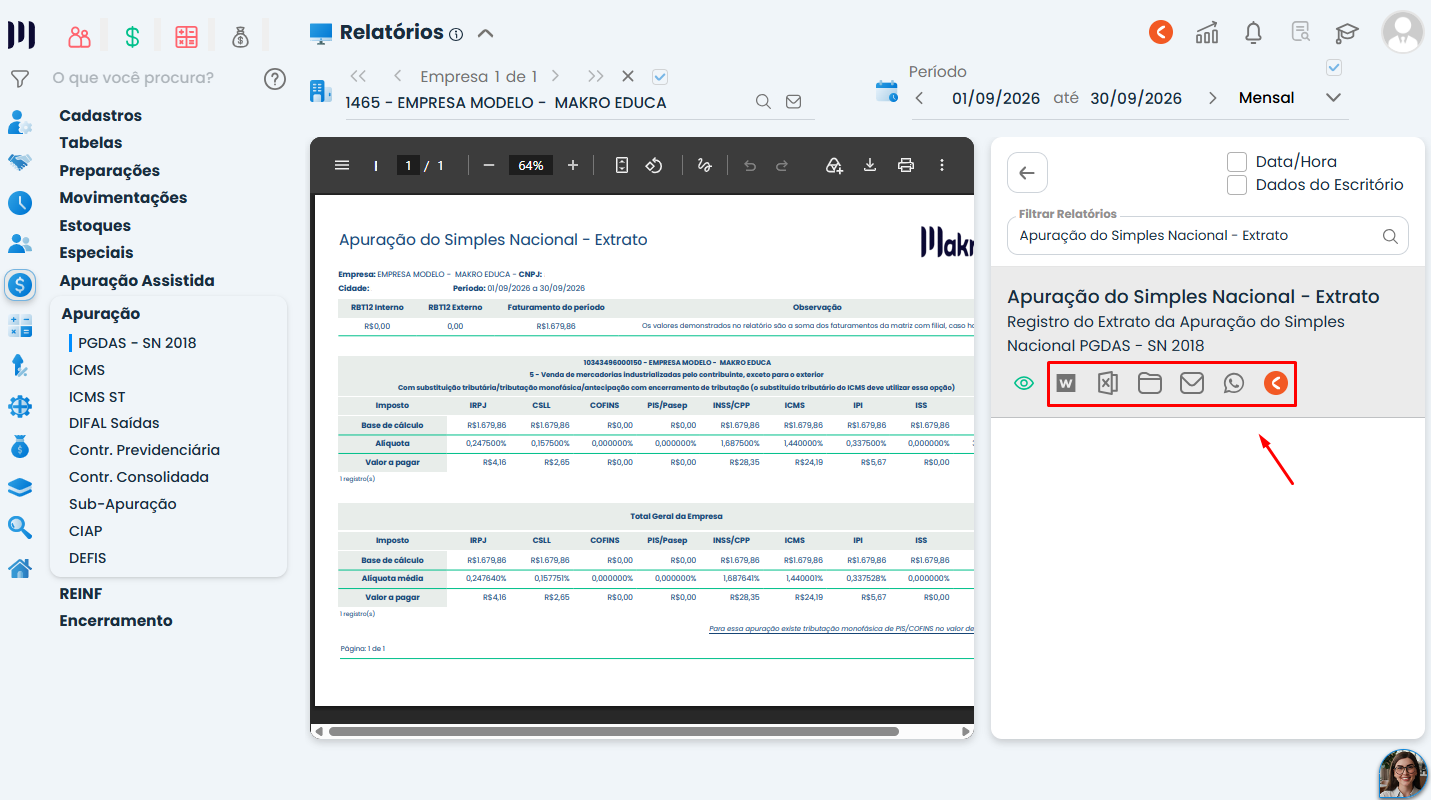
Task: Enable the Data/Hora checkbox
Action: [1237, 161]
